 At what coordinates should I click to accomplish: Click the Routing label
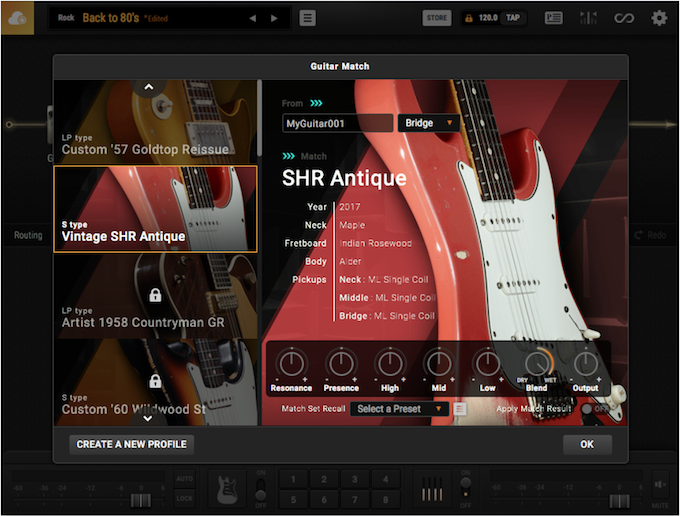click(x=28, y=235)
